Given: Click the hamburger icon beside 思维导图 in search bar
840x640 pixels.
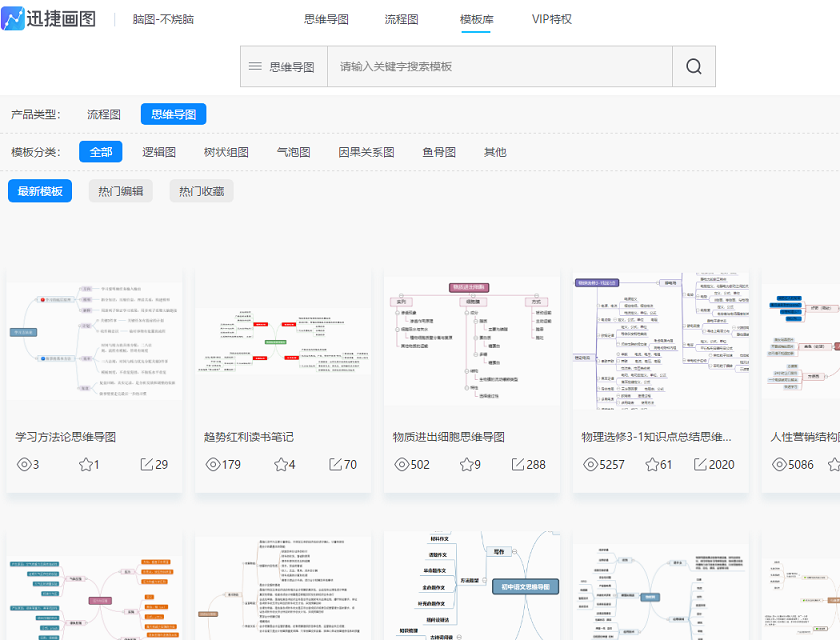Looking at the screenshot, I should (257, 65).
